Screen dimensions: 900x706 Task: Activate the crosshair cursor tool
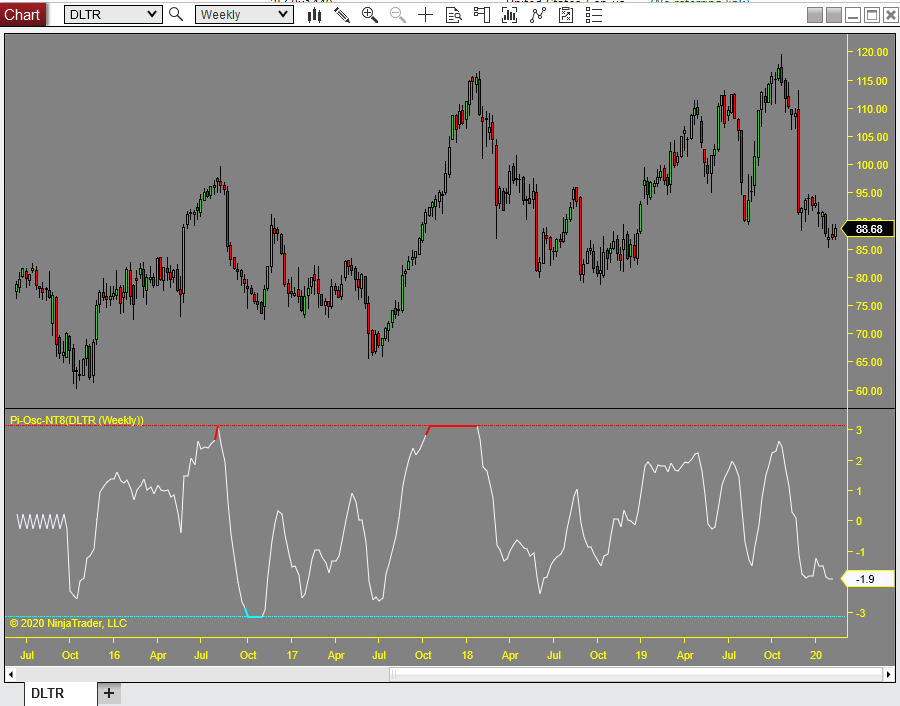coord(426,14)
